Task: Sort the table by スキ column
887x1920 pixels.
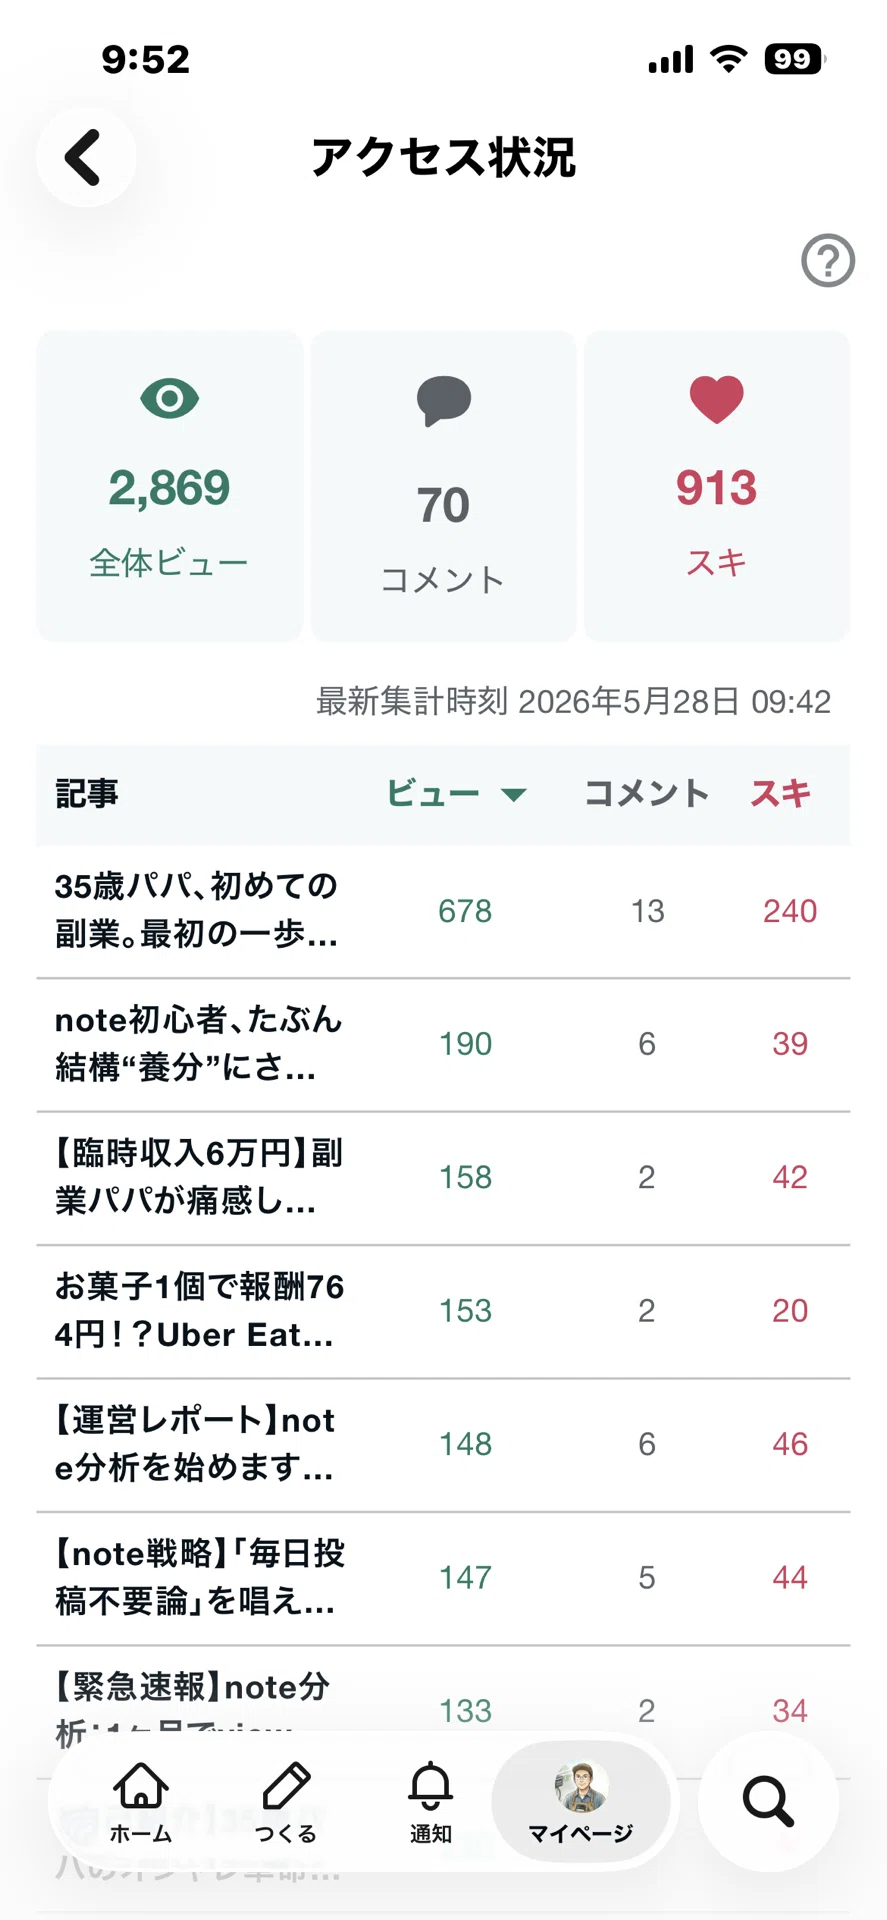Action: 780,794
